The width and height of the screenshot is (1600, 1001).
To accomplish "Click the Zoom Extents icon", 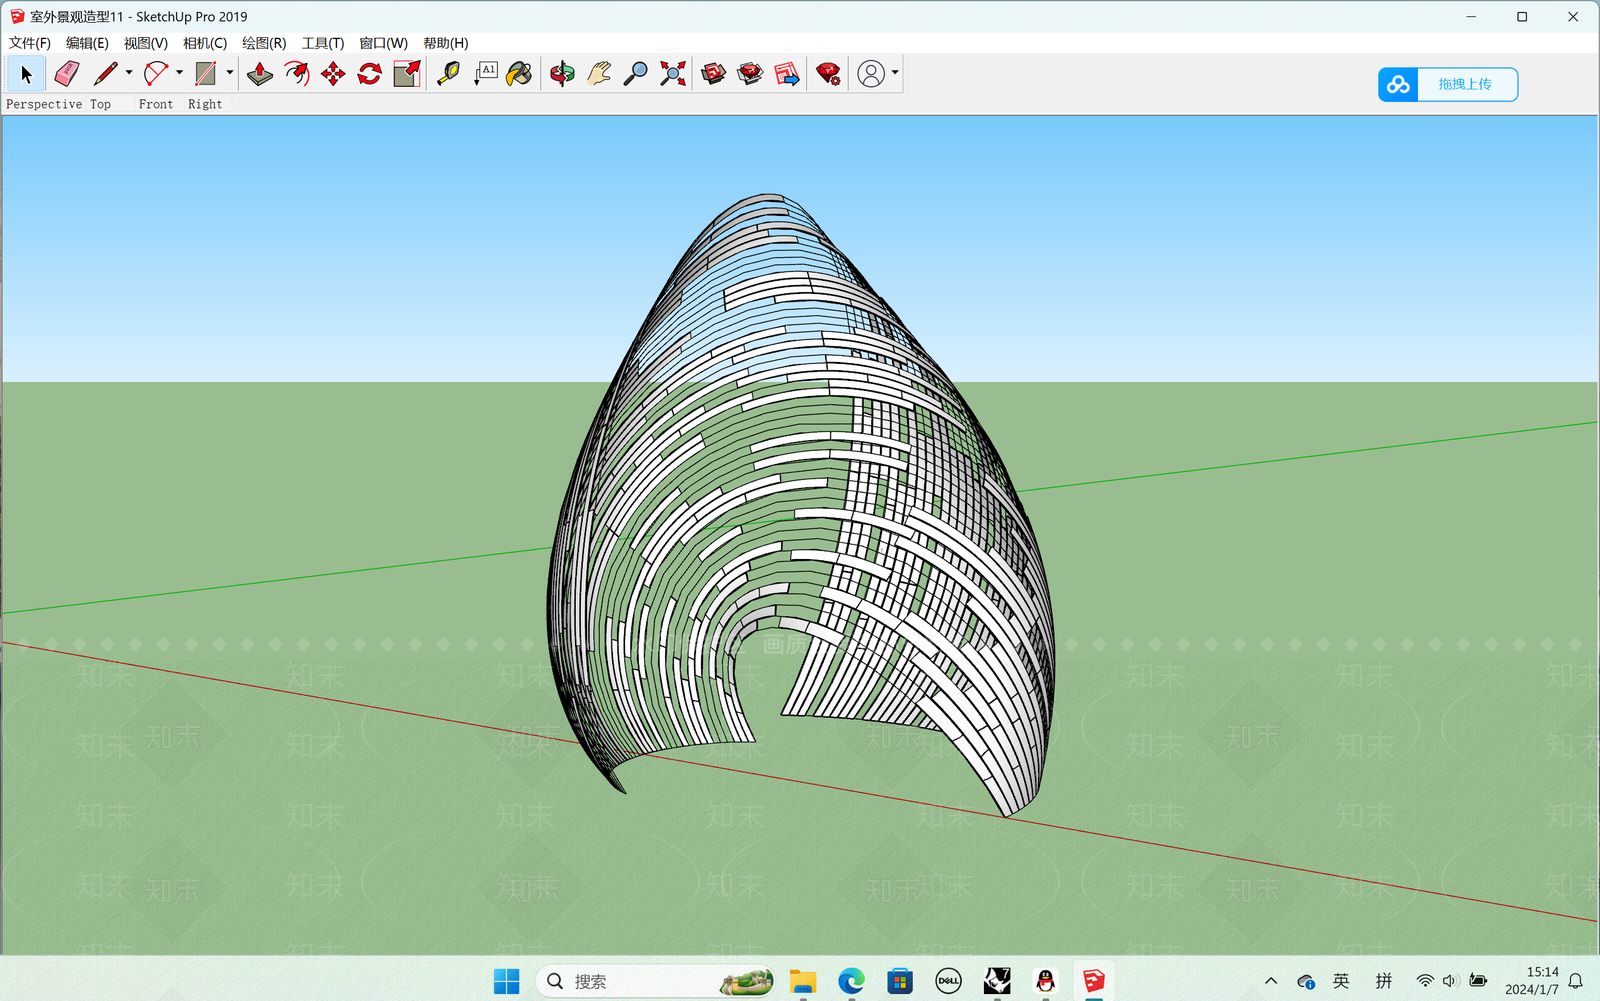I will [673, 74].
